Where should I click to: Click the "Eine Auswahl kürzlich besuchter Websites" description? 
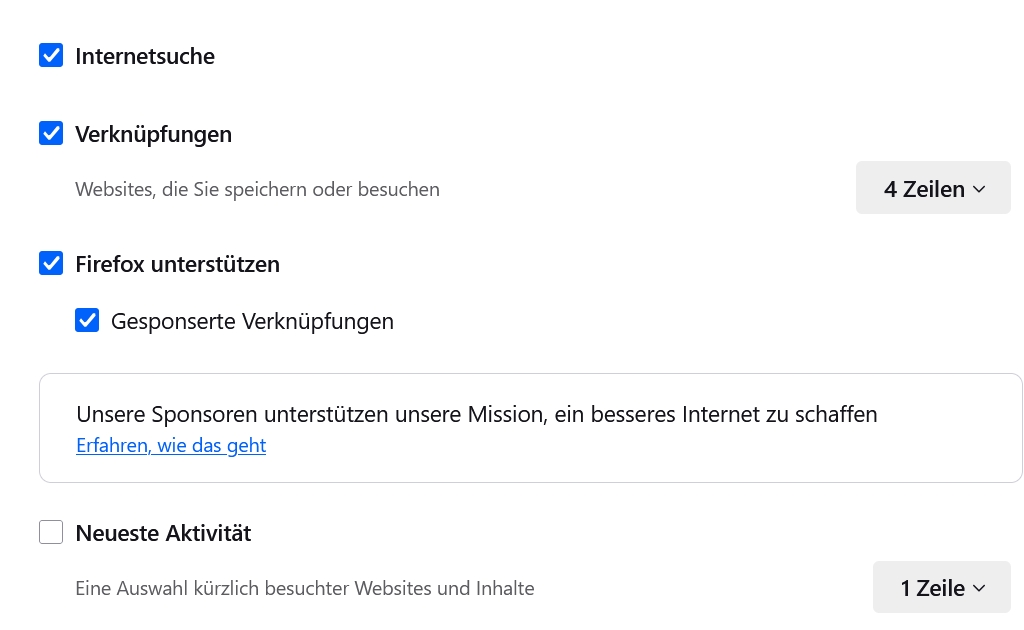click(304, 588)
